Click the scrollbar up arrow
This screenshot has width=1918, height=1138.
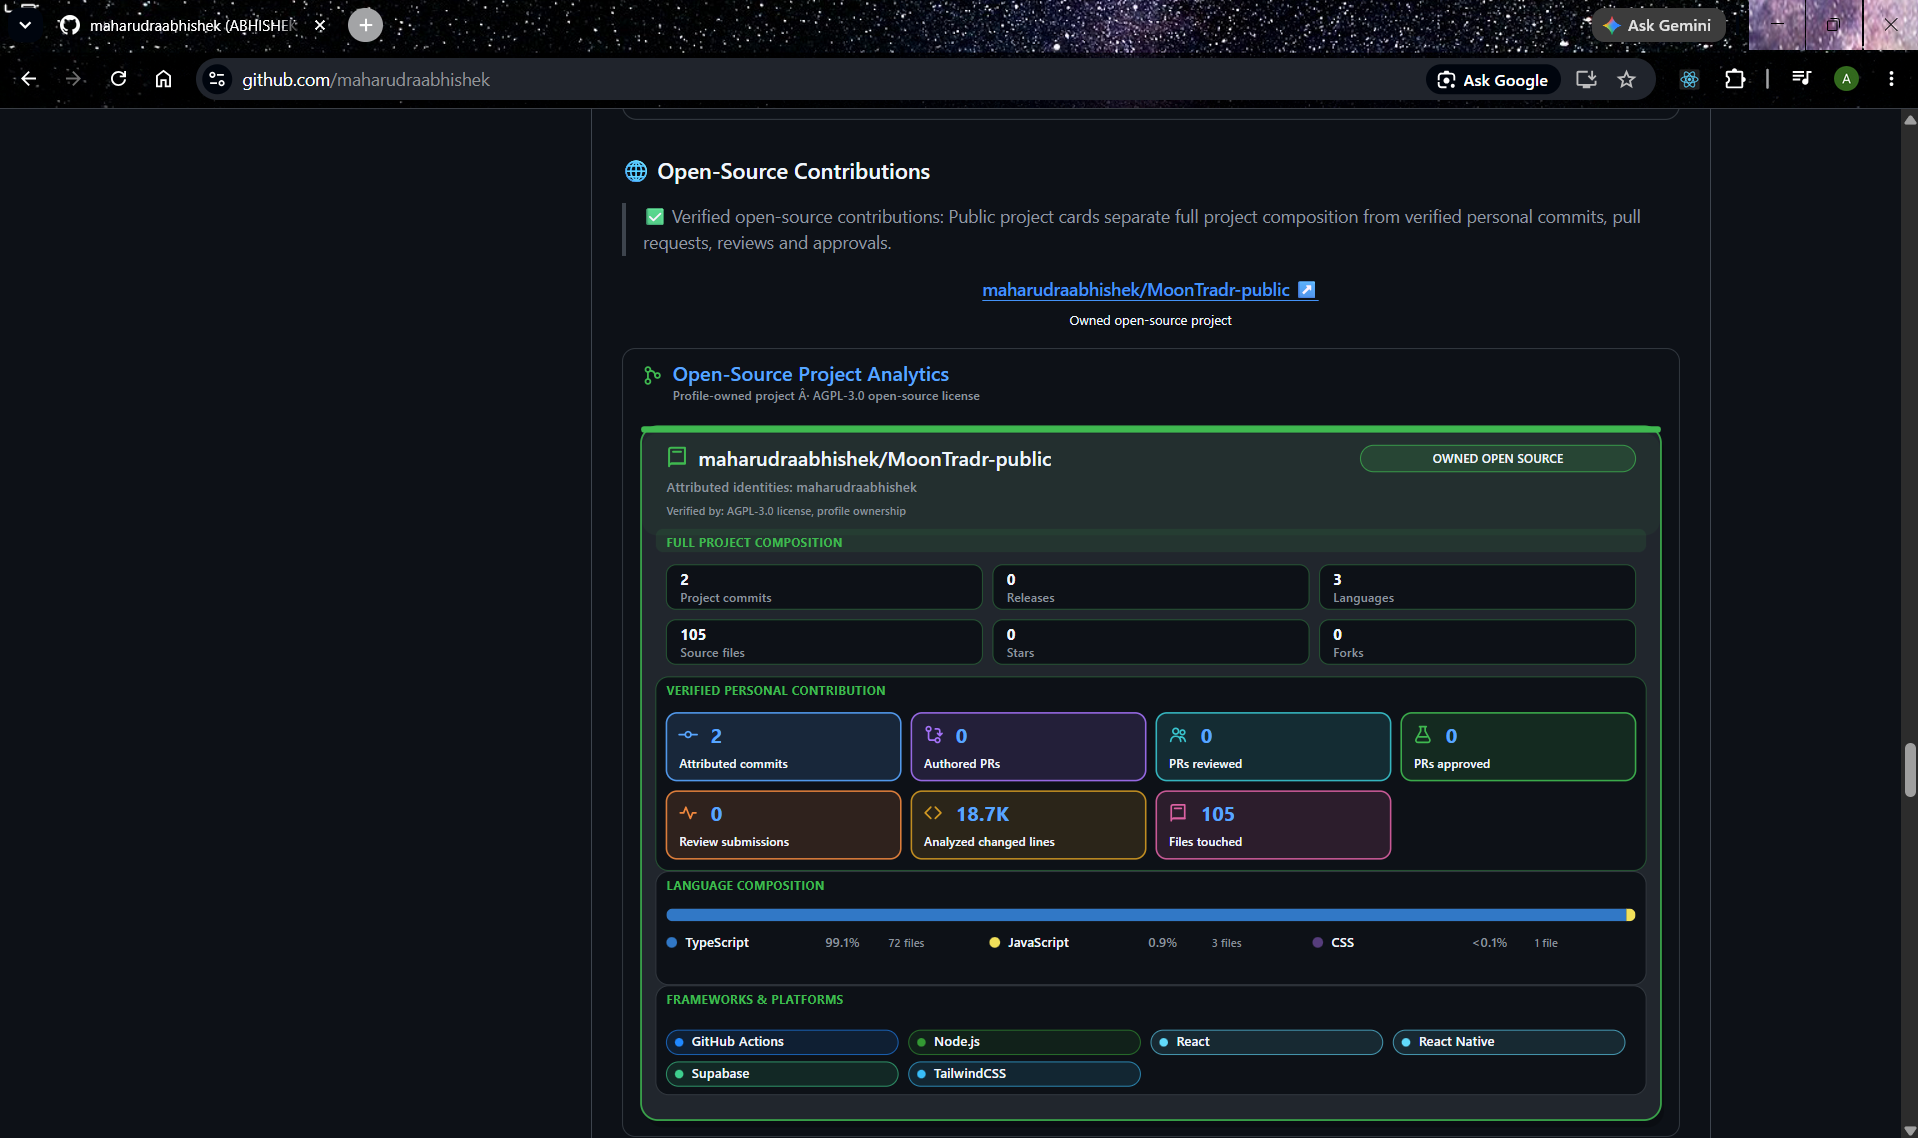(x=1909, y=119)
